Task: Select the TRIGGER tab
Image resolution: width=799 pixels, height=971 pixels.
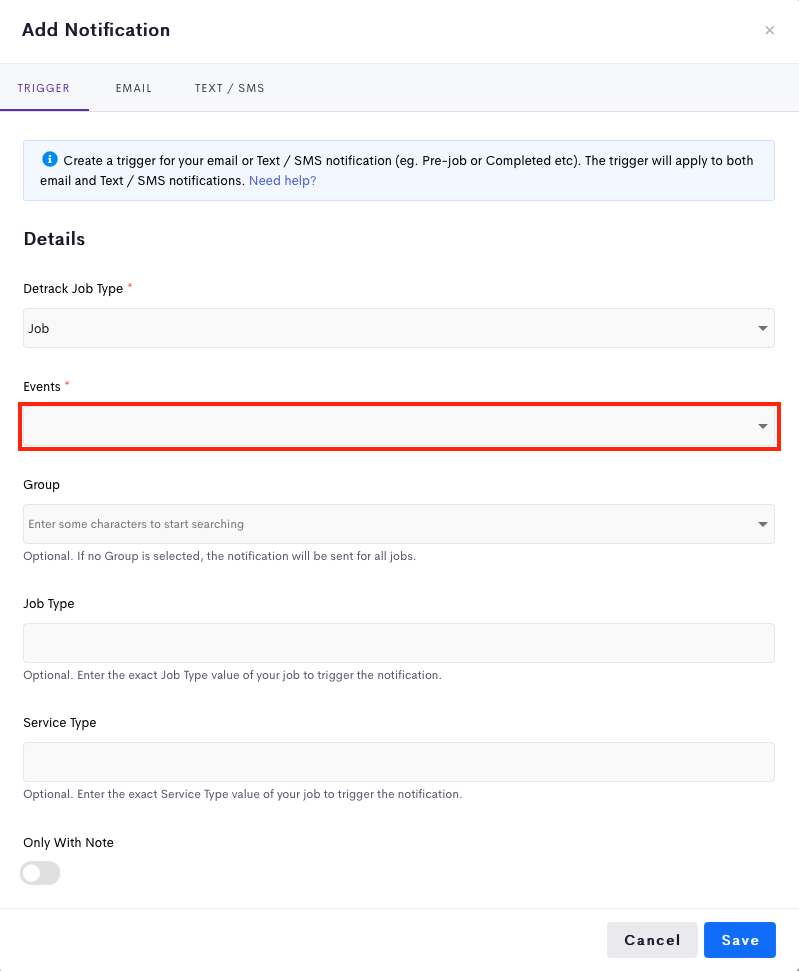Action: (44, 88)
